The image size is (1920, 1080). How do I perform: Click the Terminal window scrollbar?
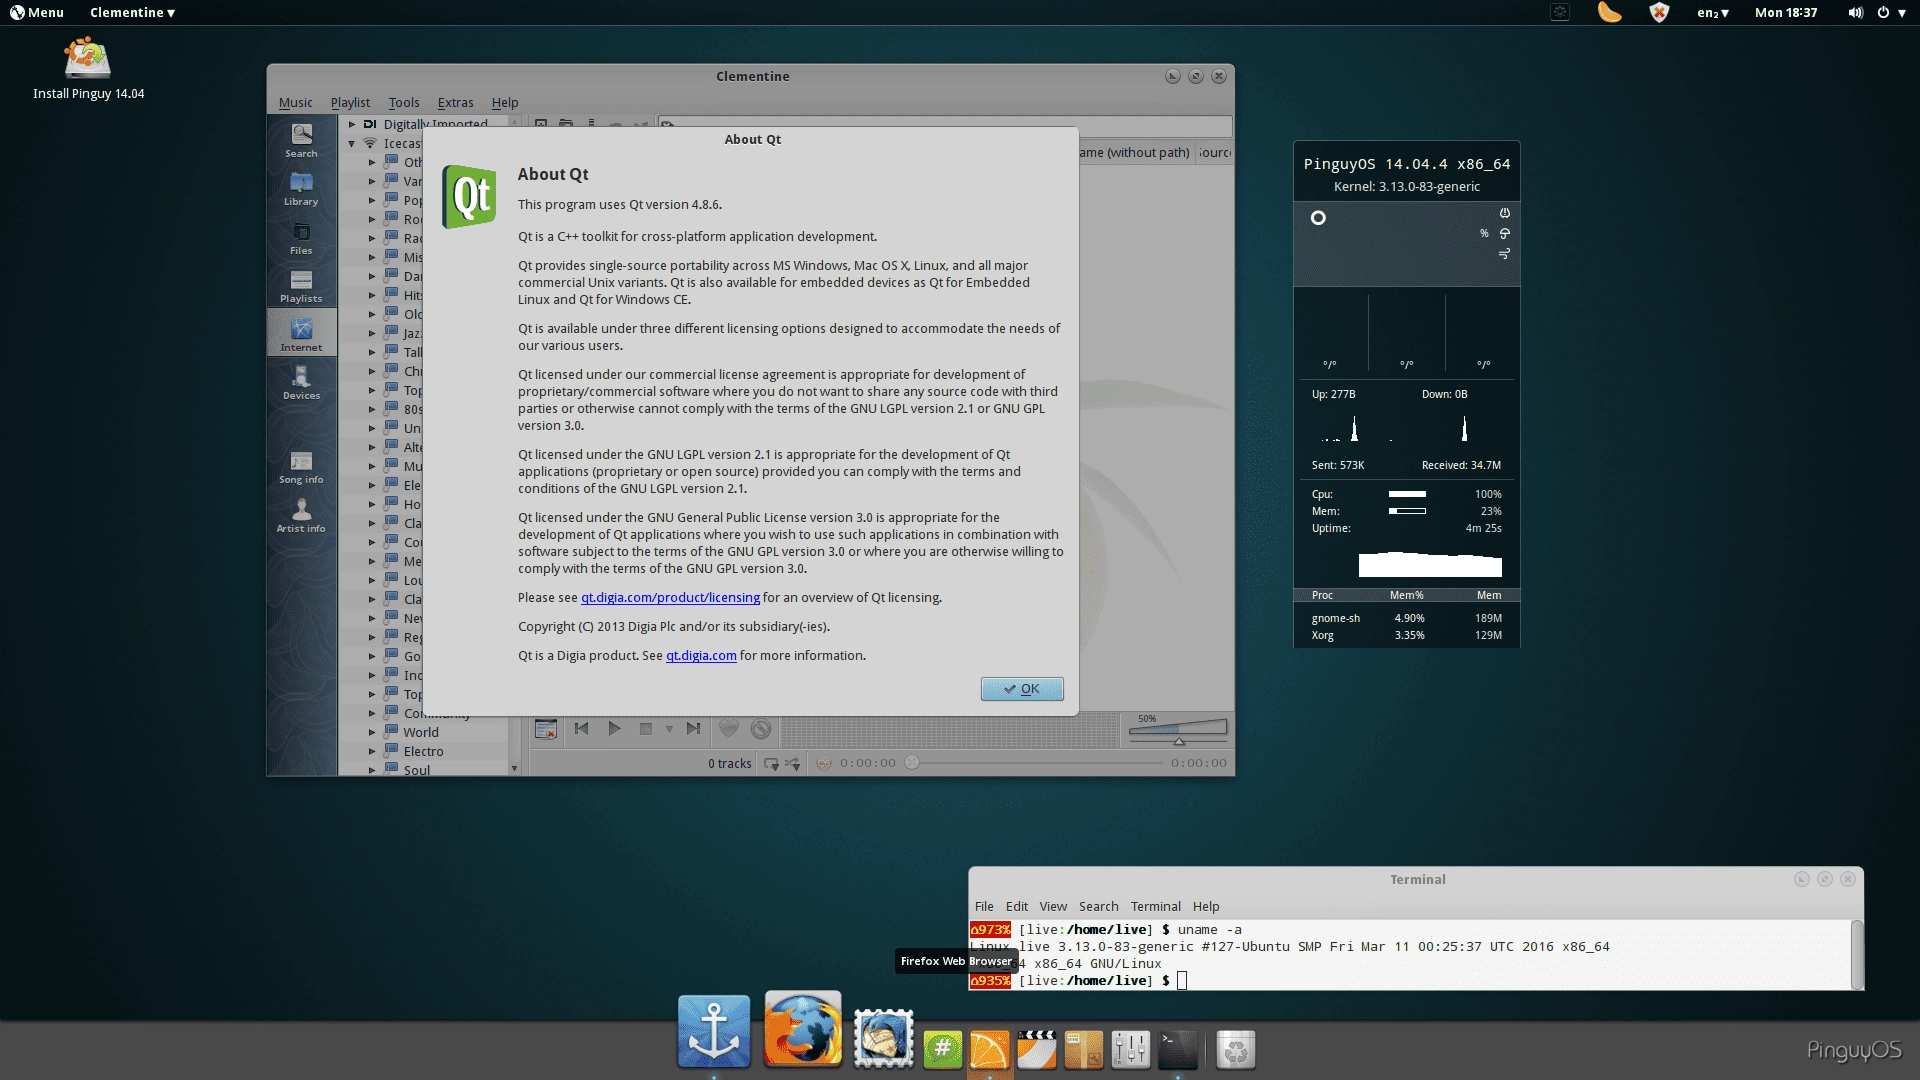tap(1857, 954)
